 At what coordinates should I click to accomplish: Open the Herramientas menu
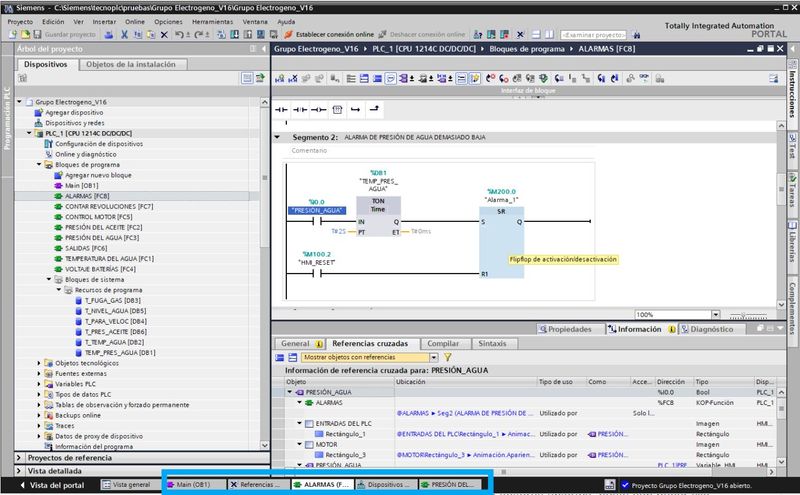[x=212, y=22]
